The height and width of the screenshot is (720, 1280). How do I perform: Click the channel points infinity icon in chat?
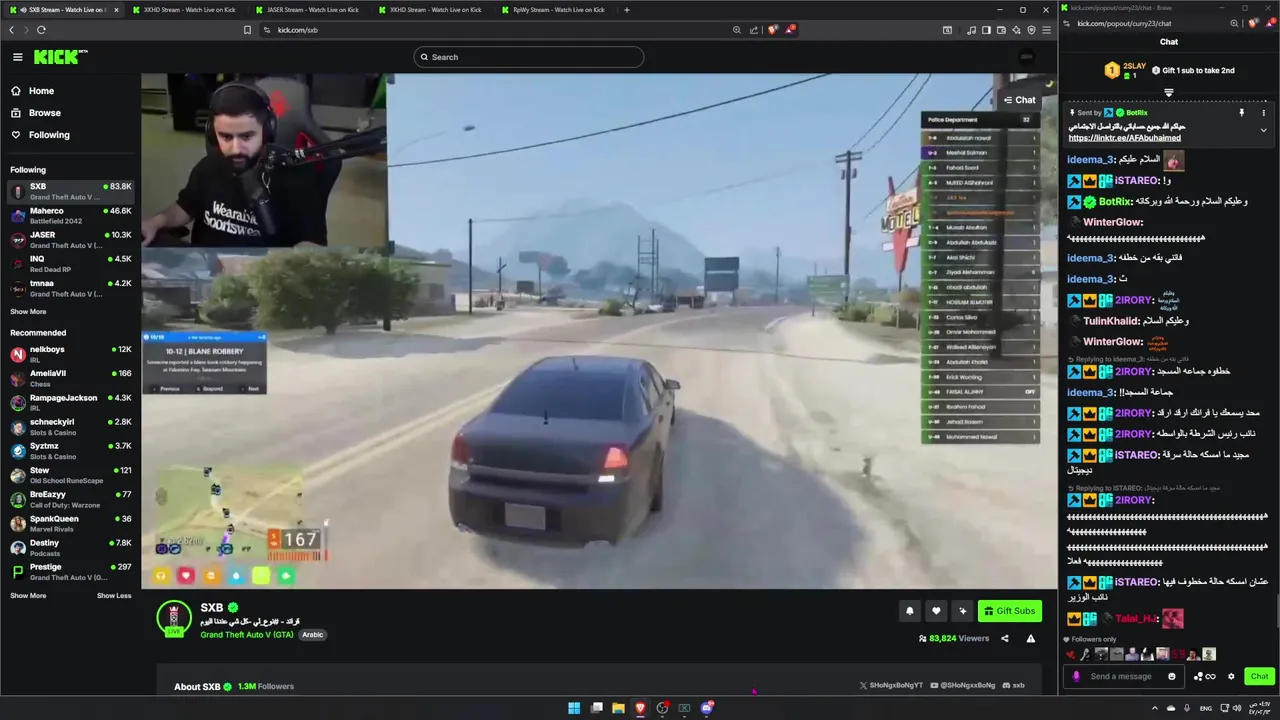click(x=1204, y=676)
